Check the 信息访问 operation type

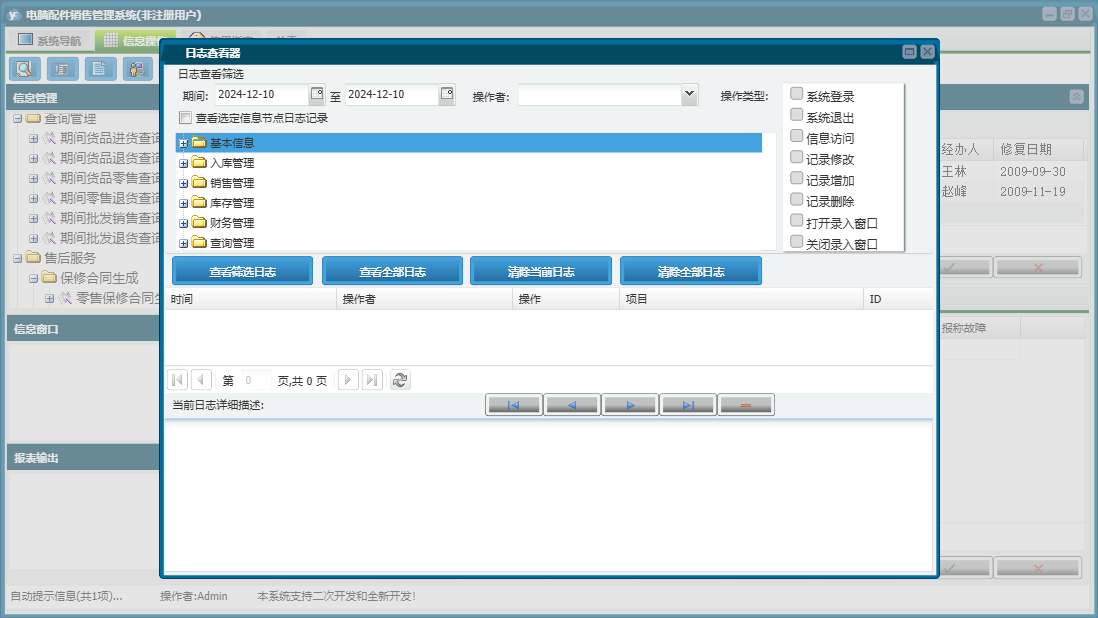(796, 136)
